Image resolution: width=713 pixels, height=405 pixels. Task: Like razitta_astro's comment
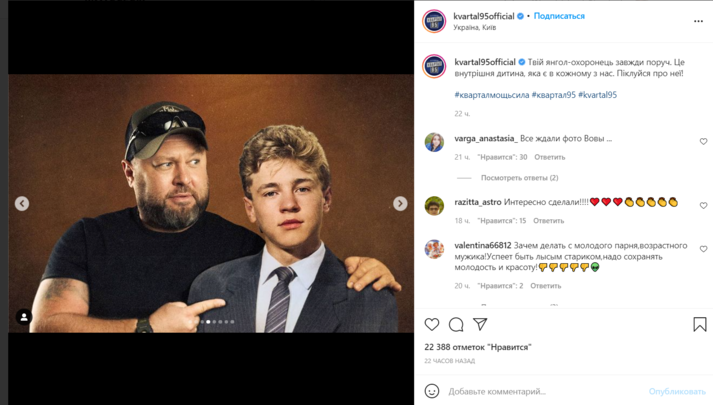click(x=703, y=206)
